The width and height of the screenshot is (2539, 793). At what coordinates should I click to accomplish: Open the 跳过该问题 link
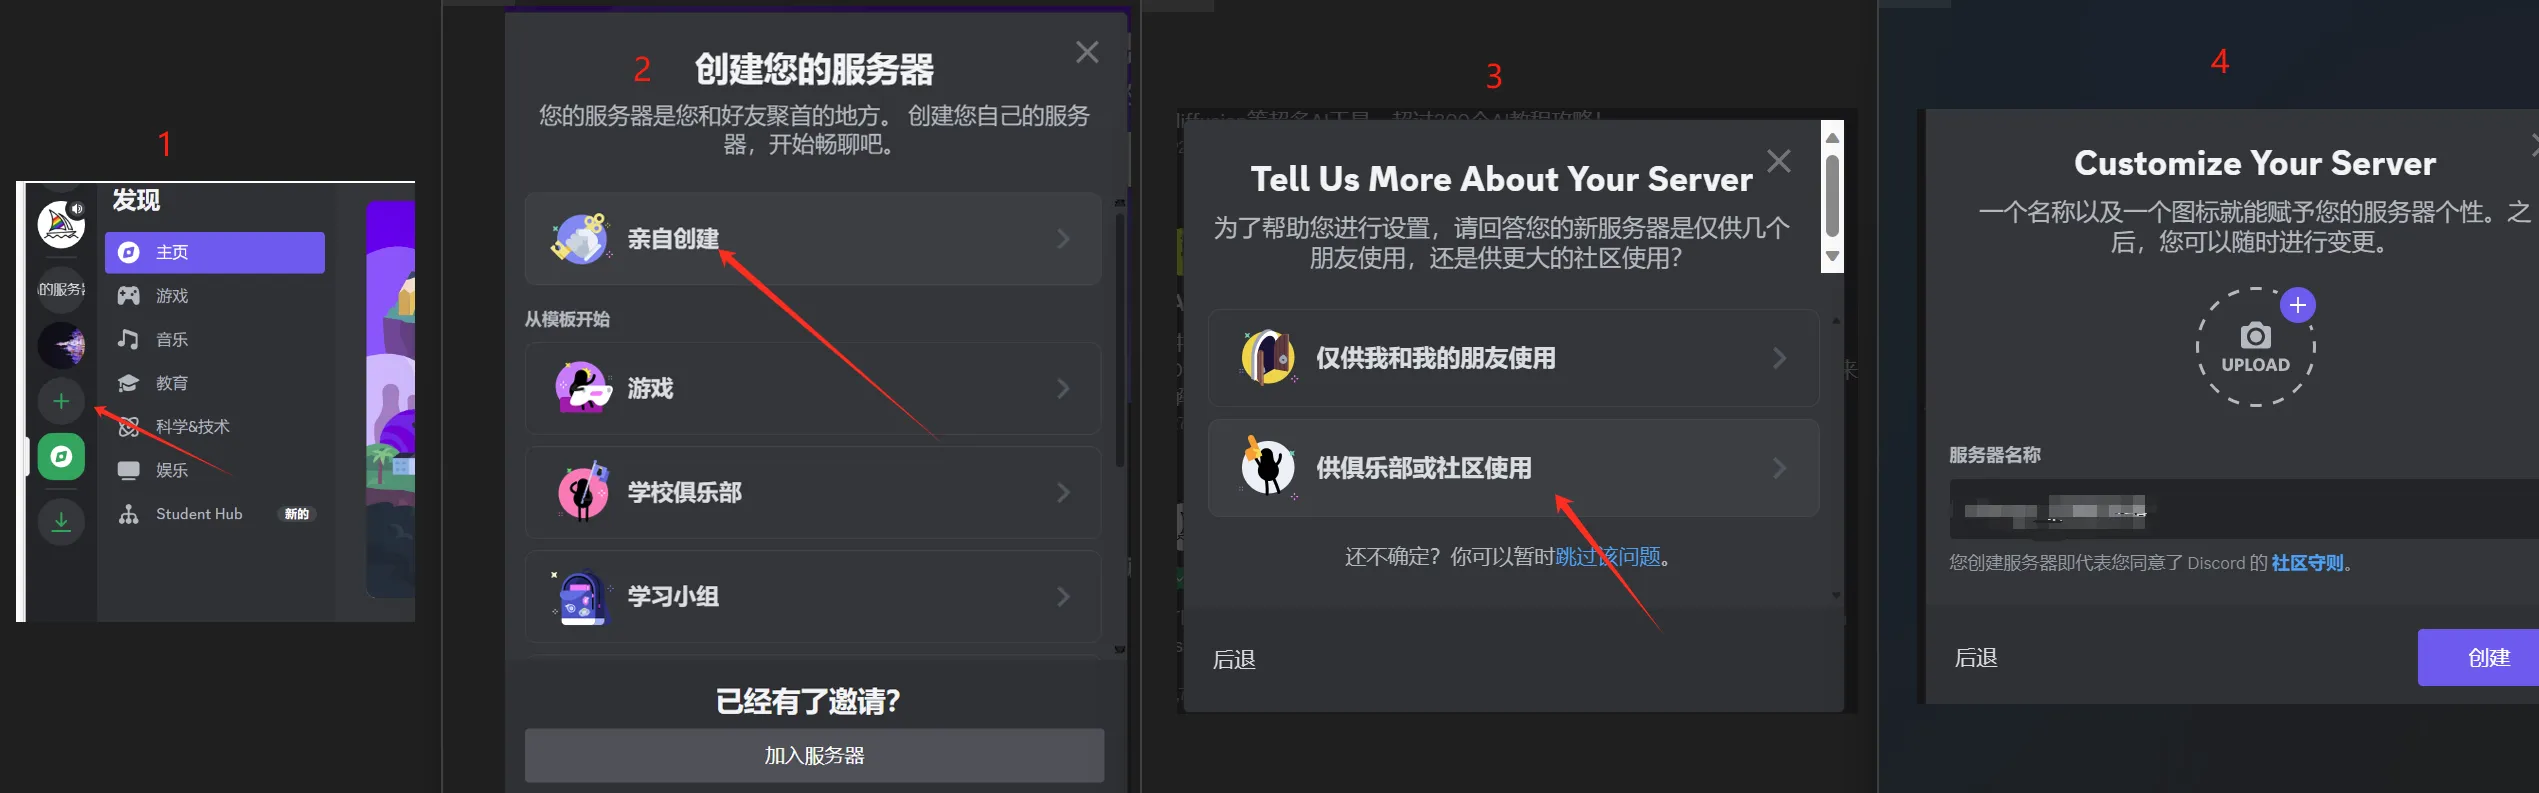1607,557
